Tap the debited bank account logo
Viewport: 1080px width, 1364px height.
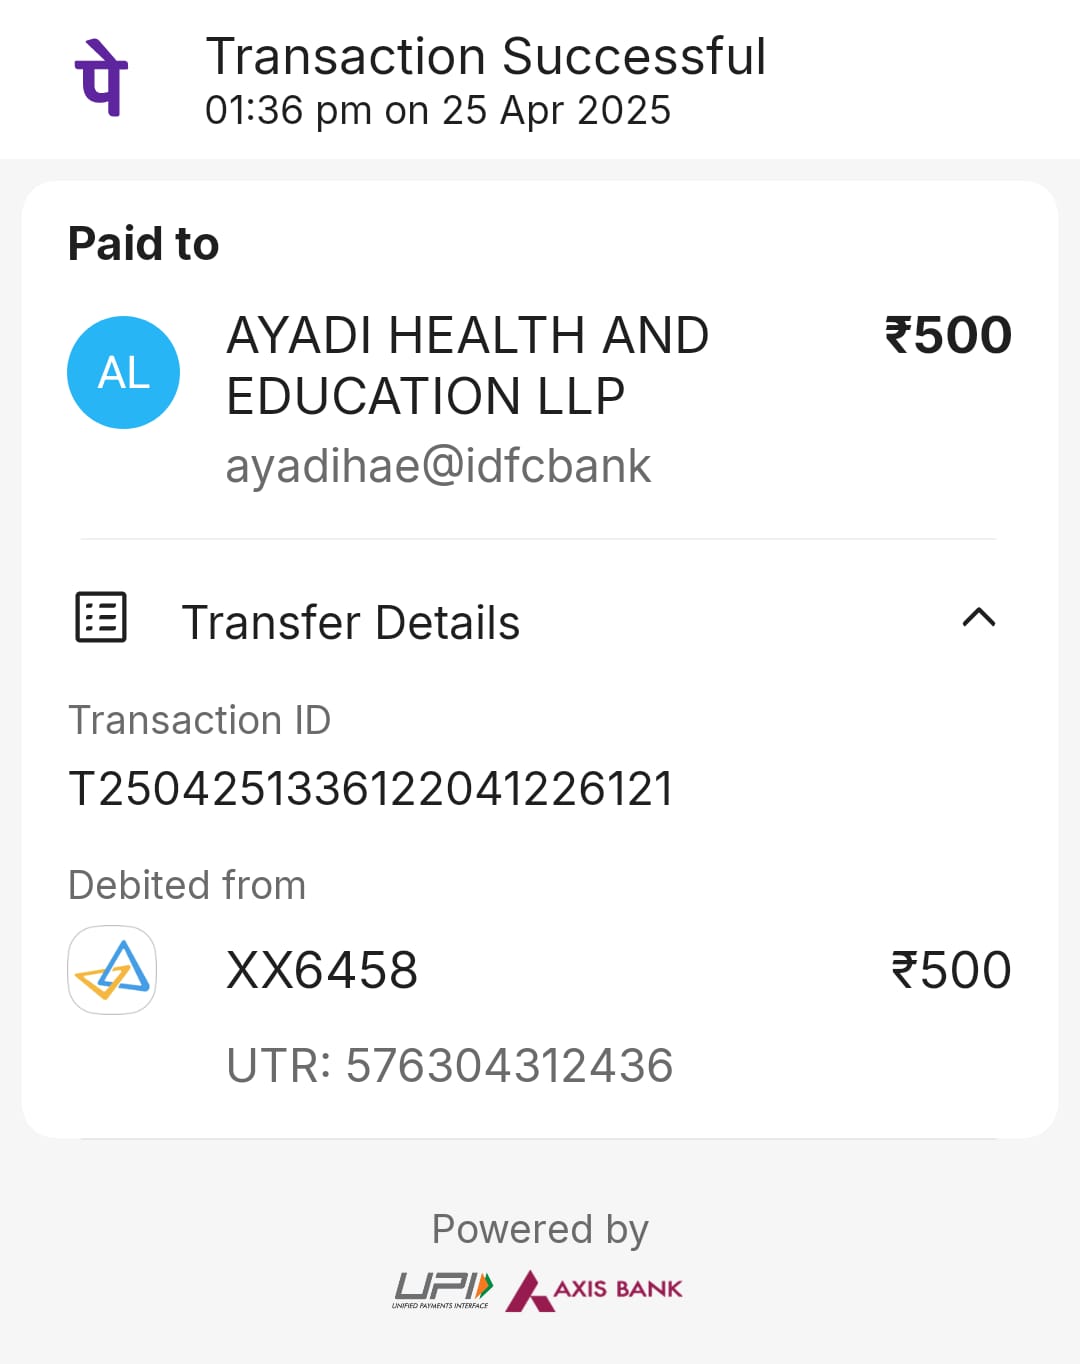[112, 970]
